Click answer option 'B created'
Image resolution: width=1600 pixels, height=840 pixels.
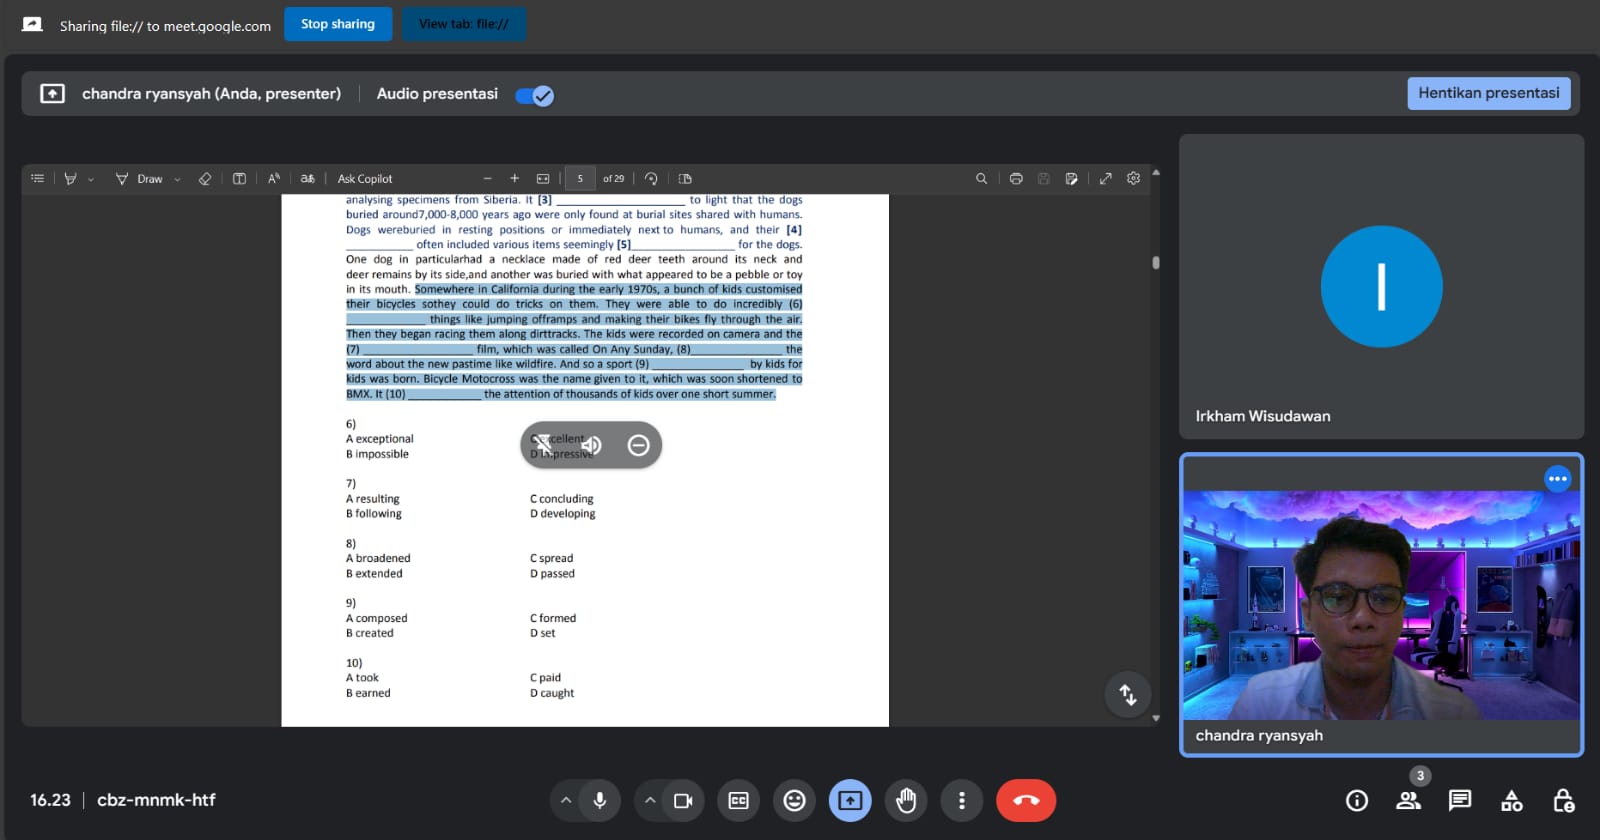click(x=370, y=633)
